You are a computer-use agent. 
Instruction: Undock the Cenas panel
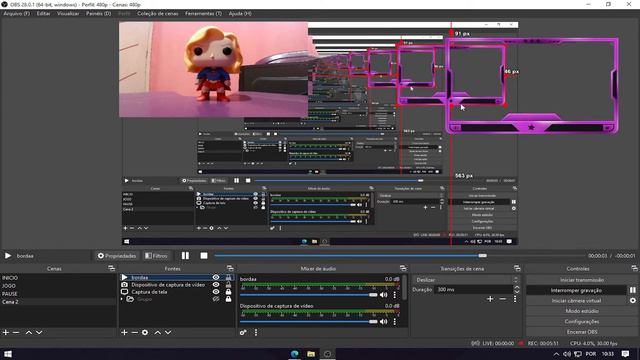click(x=111, y=268)
